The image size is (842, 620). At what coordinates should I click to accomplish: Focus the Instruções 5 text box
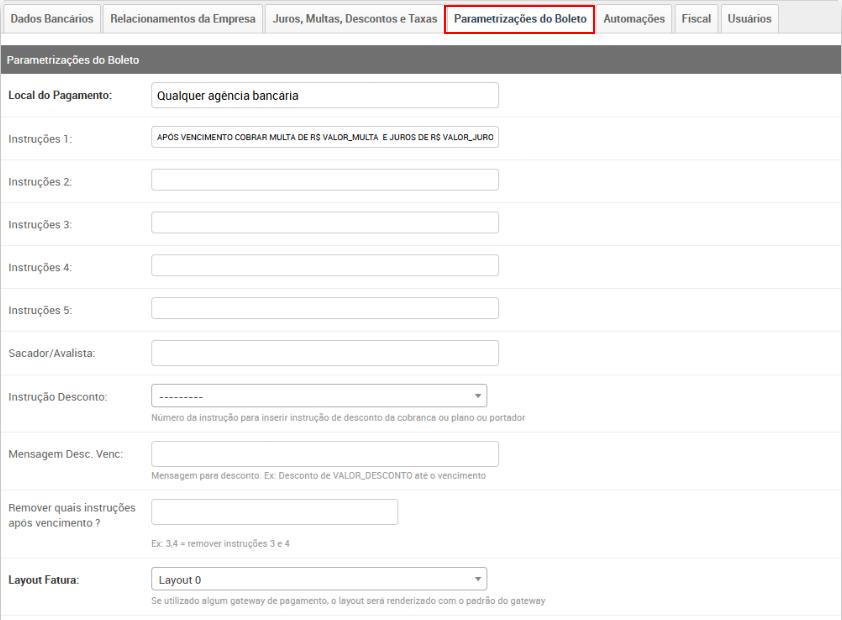[325, 309]
